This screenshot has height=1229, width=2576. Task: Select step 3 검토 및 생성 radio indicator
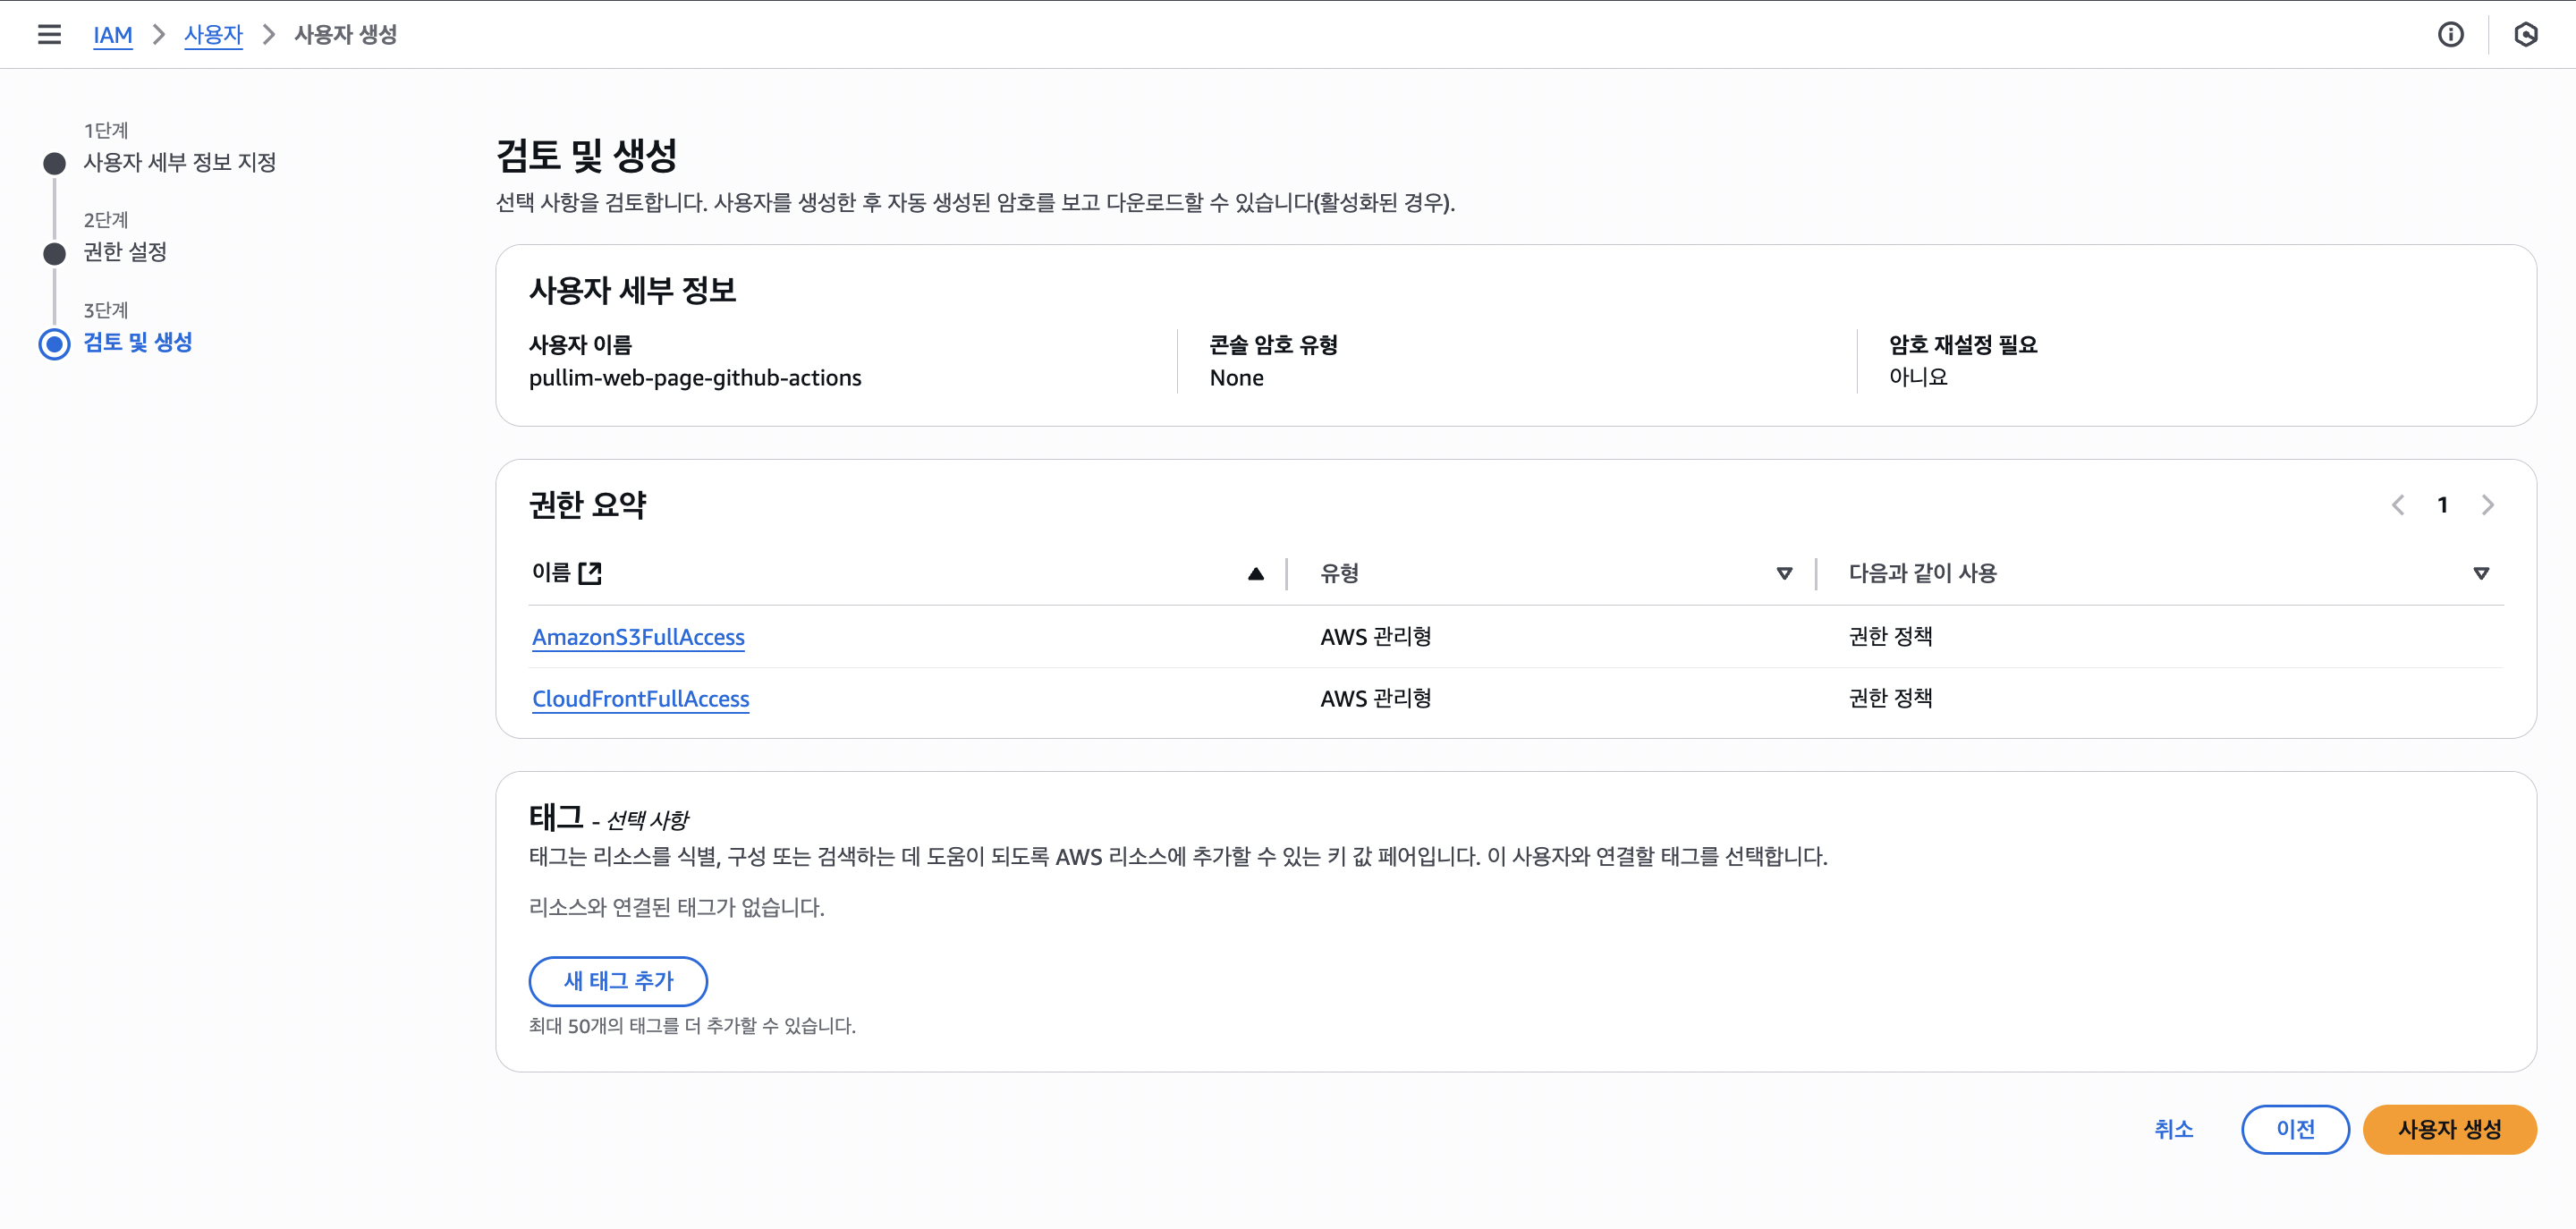55,344
